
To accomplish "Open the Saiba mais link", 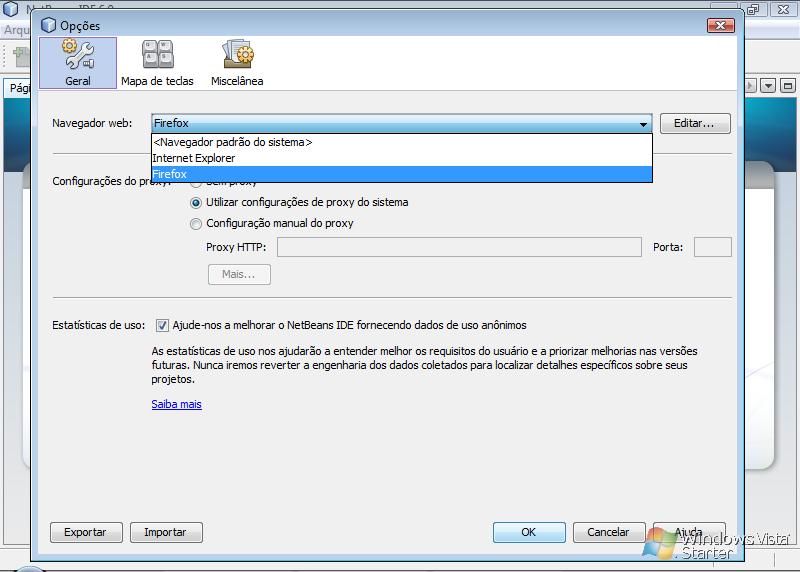I will click(x=177, y=404).
